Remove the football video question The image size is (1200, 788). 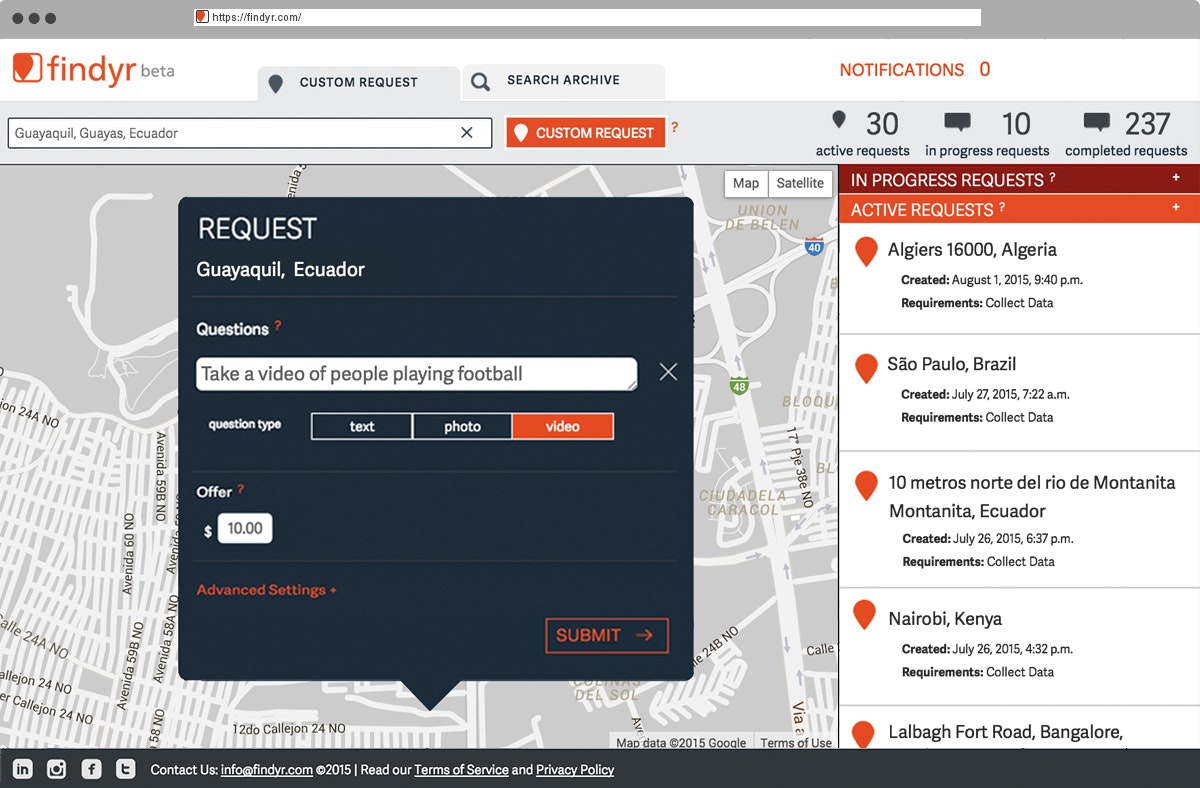click(669, 372)
